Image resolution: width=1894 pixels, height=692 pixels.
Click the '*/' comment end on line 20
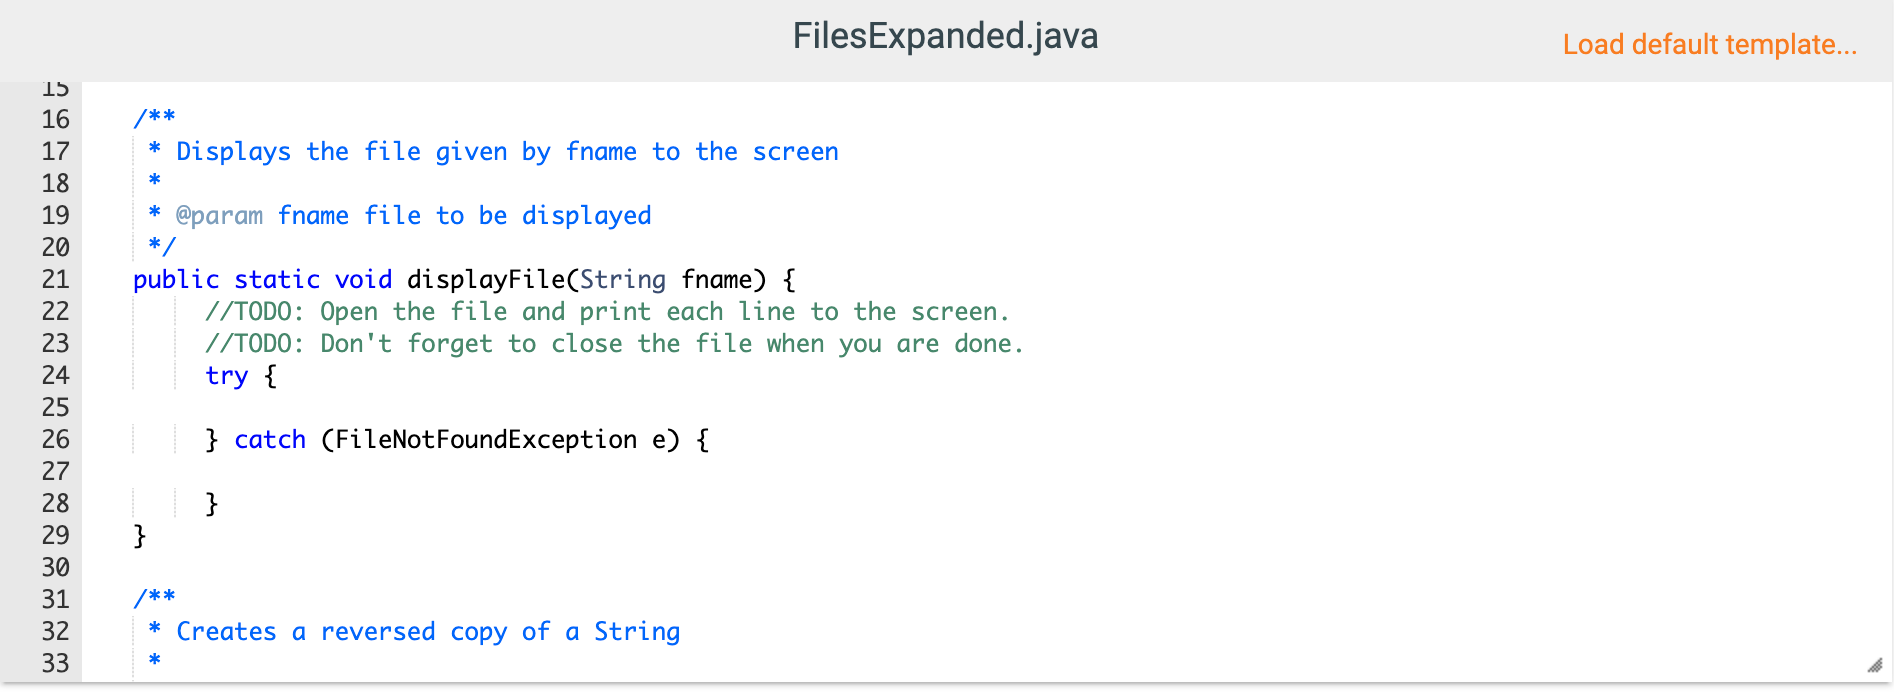(161, 246)
